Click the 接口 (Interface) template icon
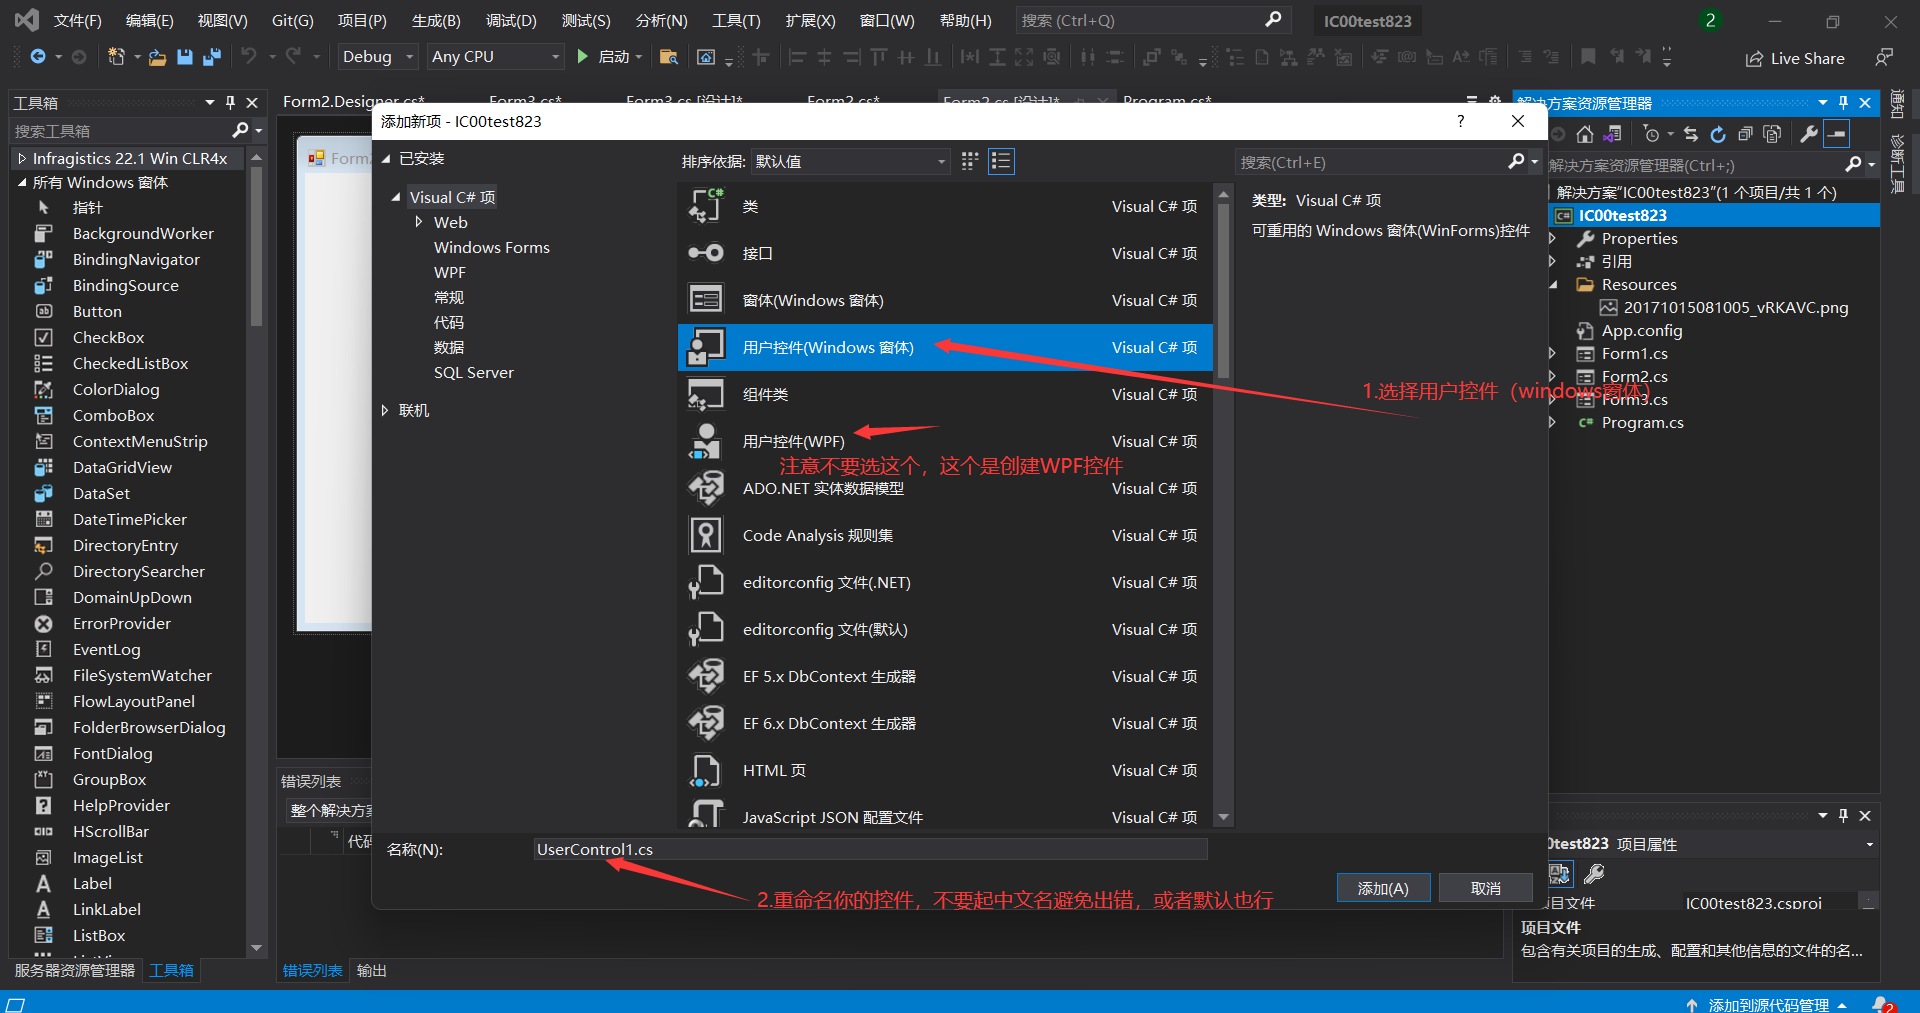 point(706,253)
